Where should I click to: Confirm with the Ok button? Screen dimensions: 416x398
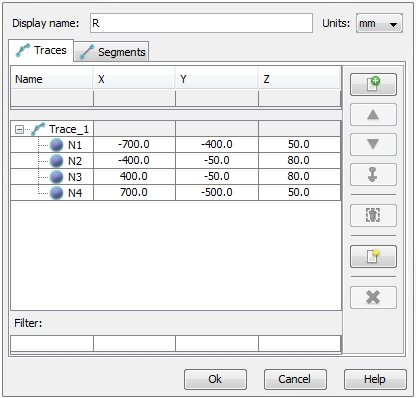coord(215,379)
